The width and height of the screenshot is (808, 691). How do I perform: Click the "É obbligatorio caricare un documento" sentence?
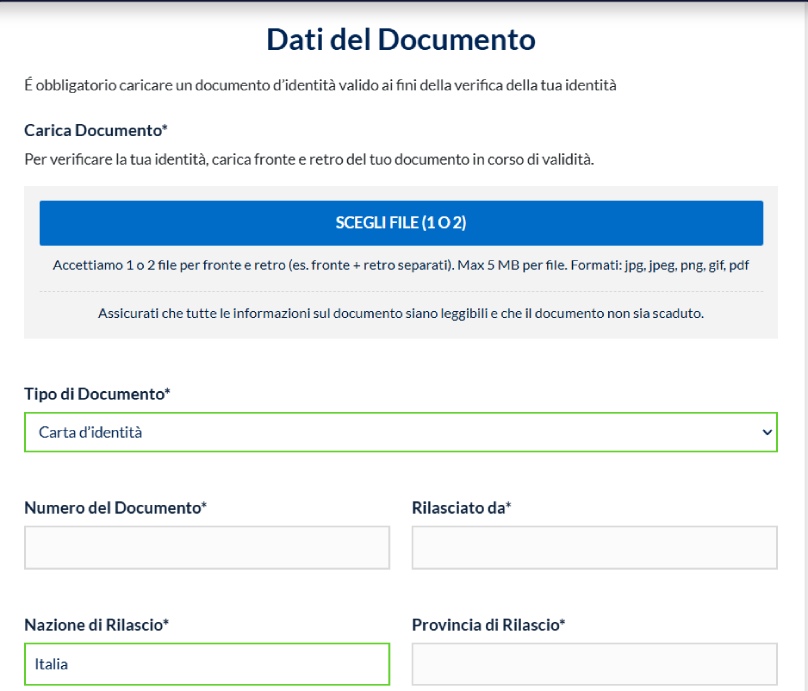pyautogui.click(x=320, y=86)
